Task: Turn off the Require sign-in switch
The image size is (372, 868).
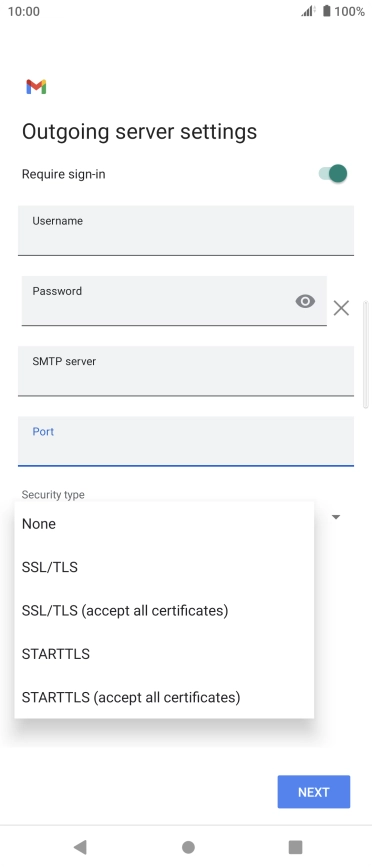Action: pyautogui.click(x=333, y=174)
